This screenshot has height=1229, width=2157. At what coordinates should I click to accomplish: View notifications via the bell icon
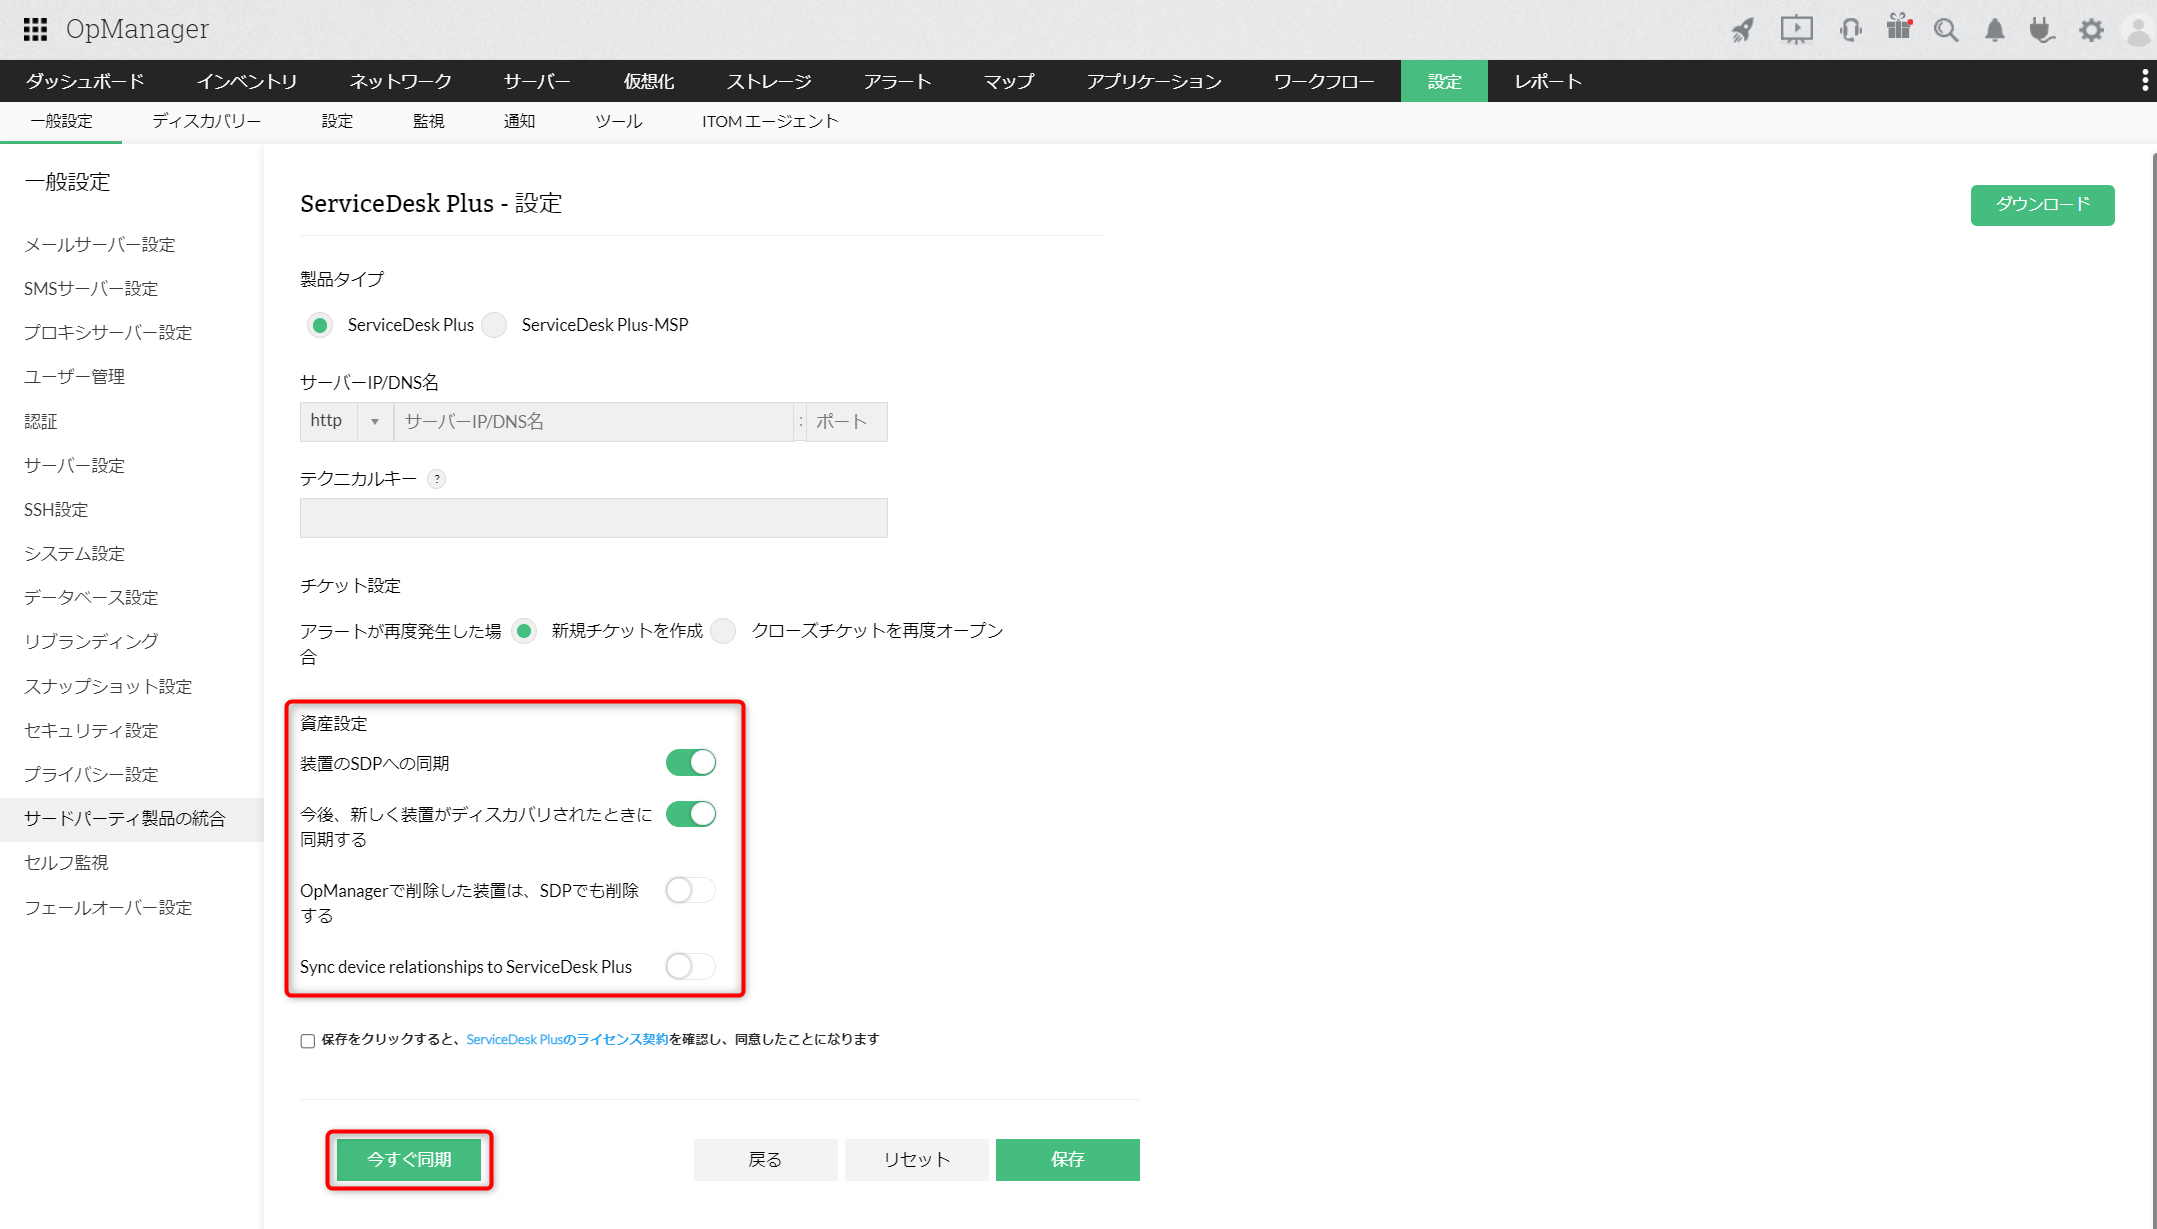[x=1993, y=29]
